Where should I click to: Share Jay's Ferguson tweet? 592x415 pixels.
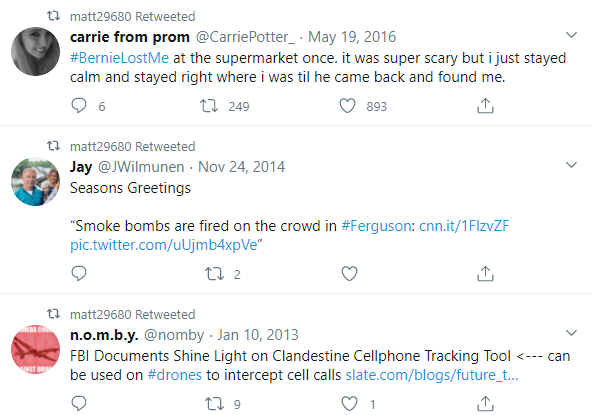tap(485, 274)
